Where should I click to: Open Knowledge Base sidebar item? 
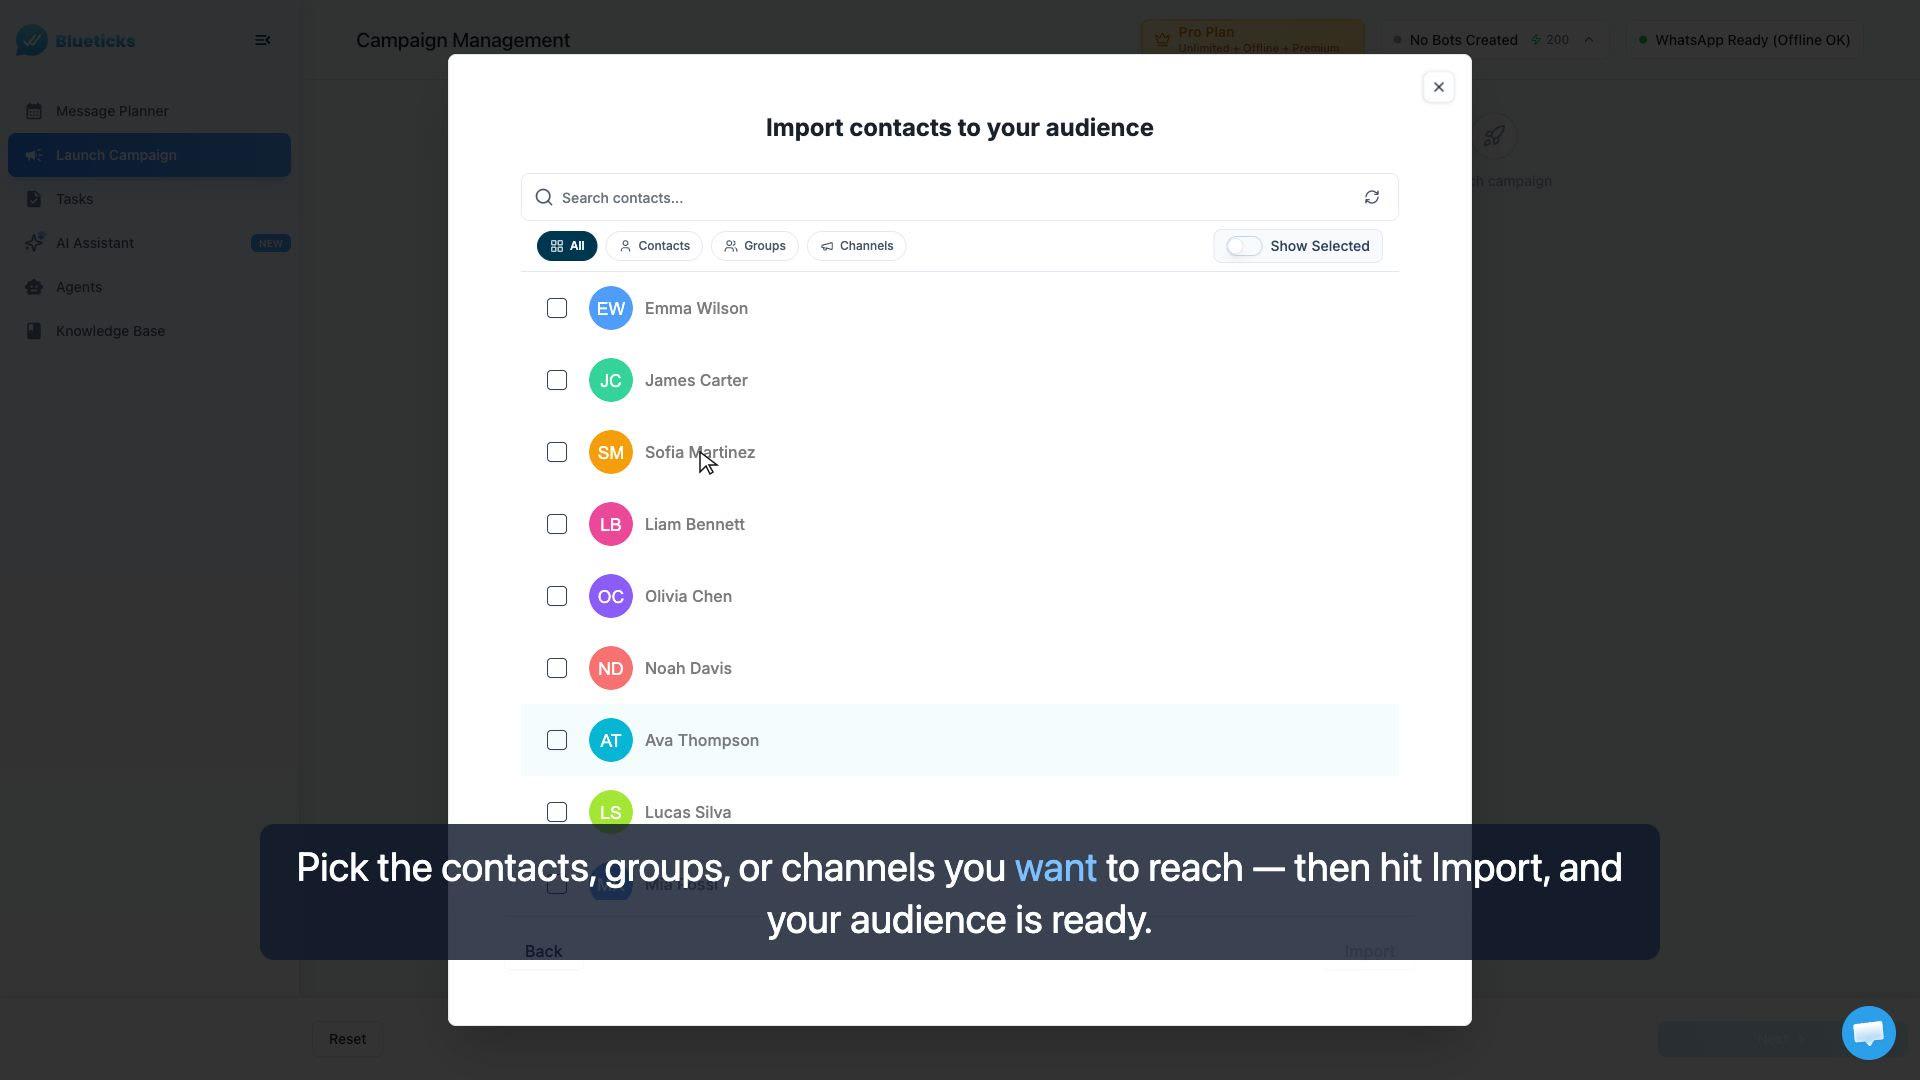pos(149,331)
